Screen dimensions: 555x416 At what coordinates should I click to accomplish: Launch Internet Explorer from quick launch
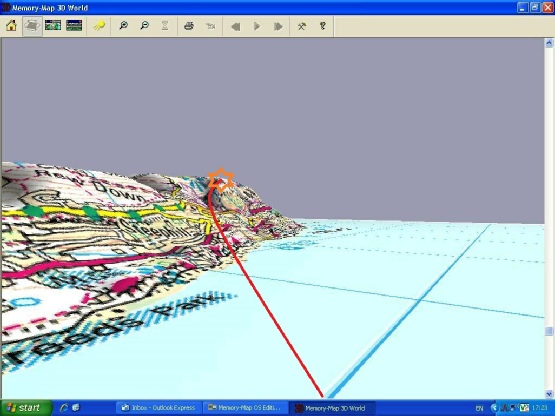64,408
